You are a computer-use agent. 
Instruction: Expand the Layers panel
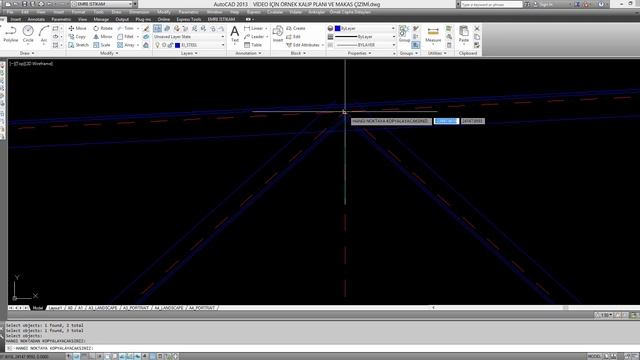(189, 53)
